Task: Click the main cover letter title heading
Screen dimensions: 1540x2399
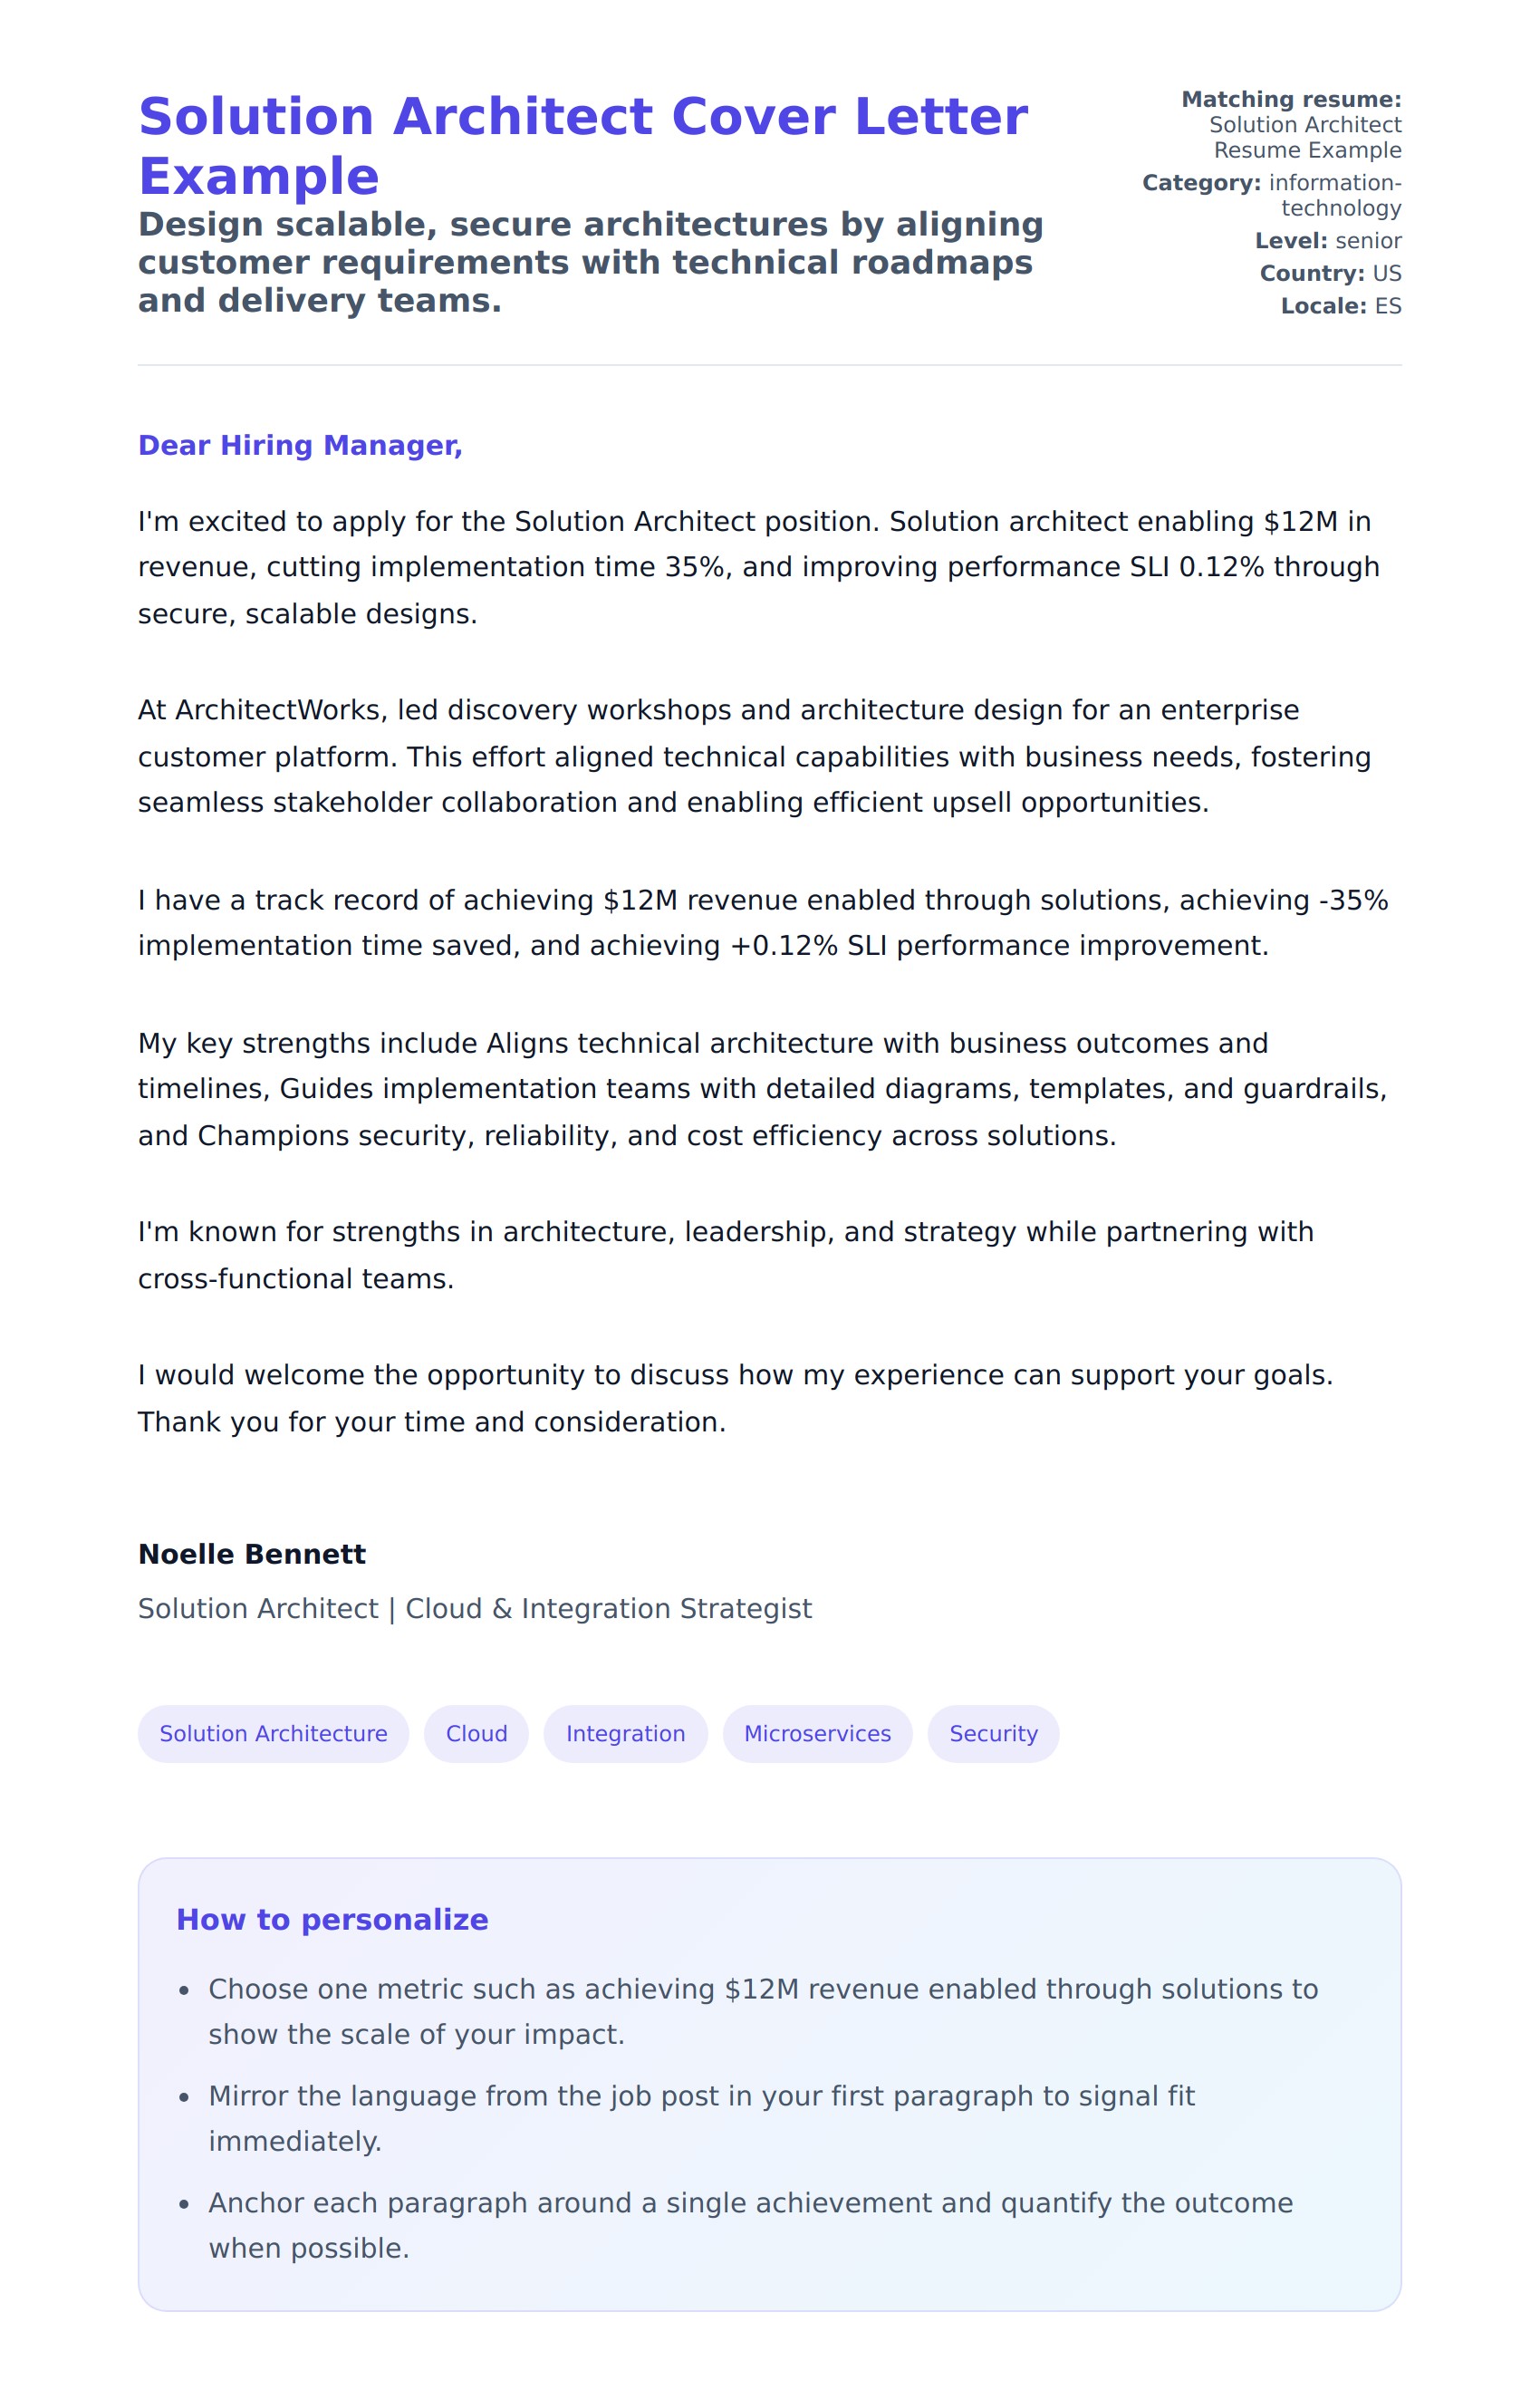Action: point(582,146)
